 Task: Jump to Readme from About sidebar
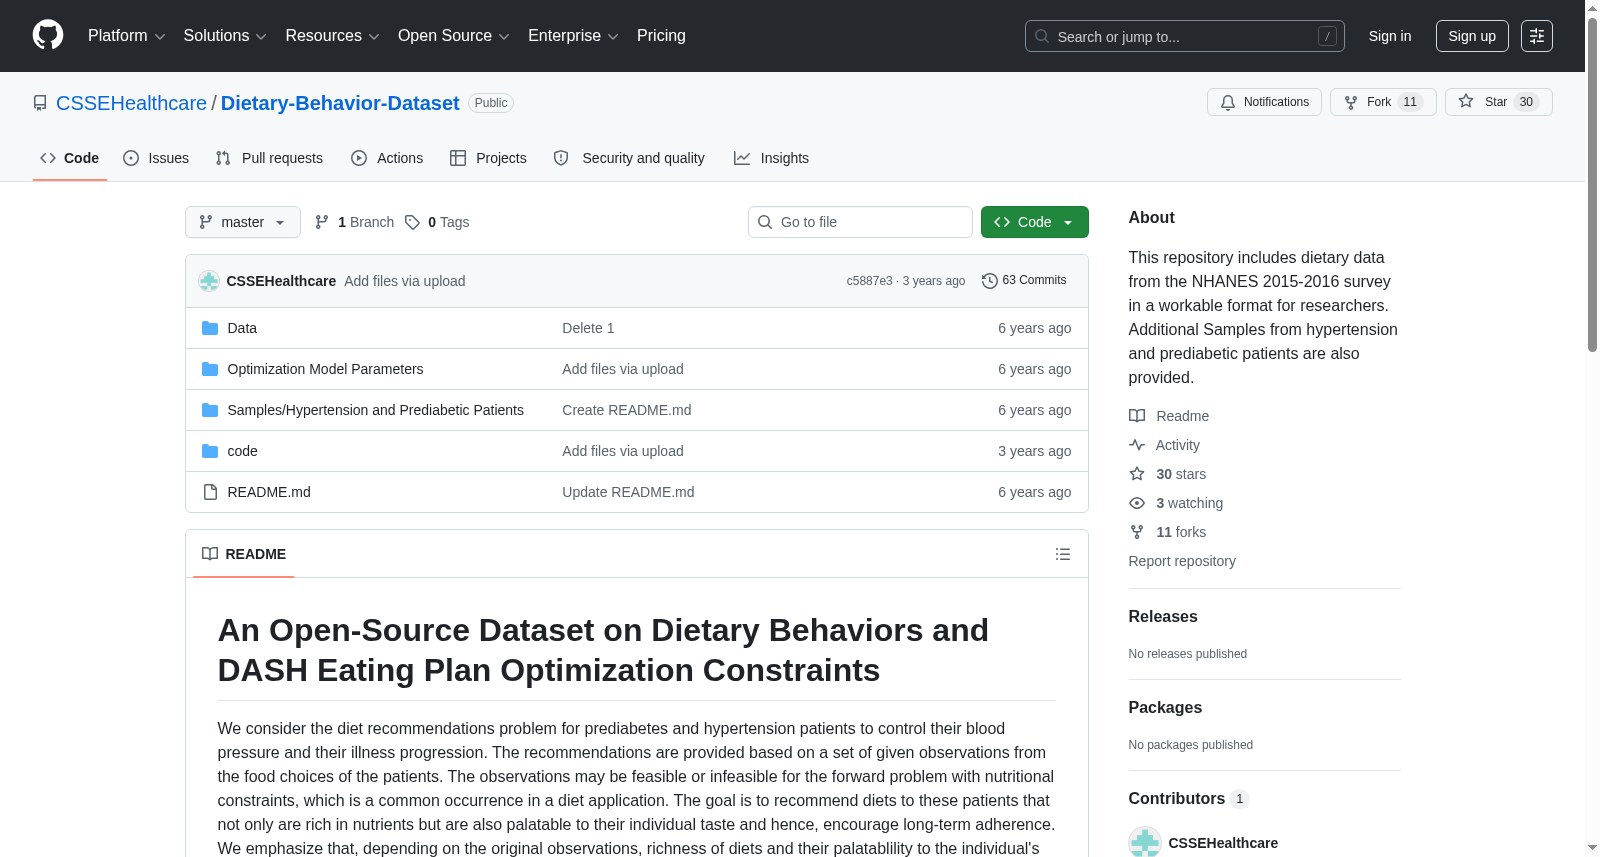click(1169, 416)
